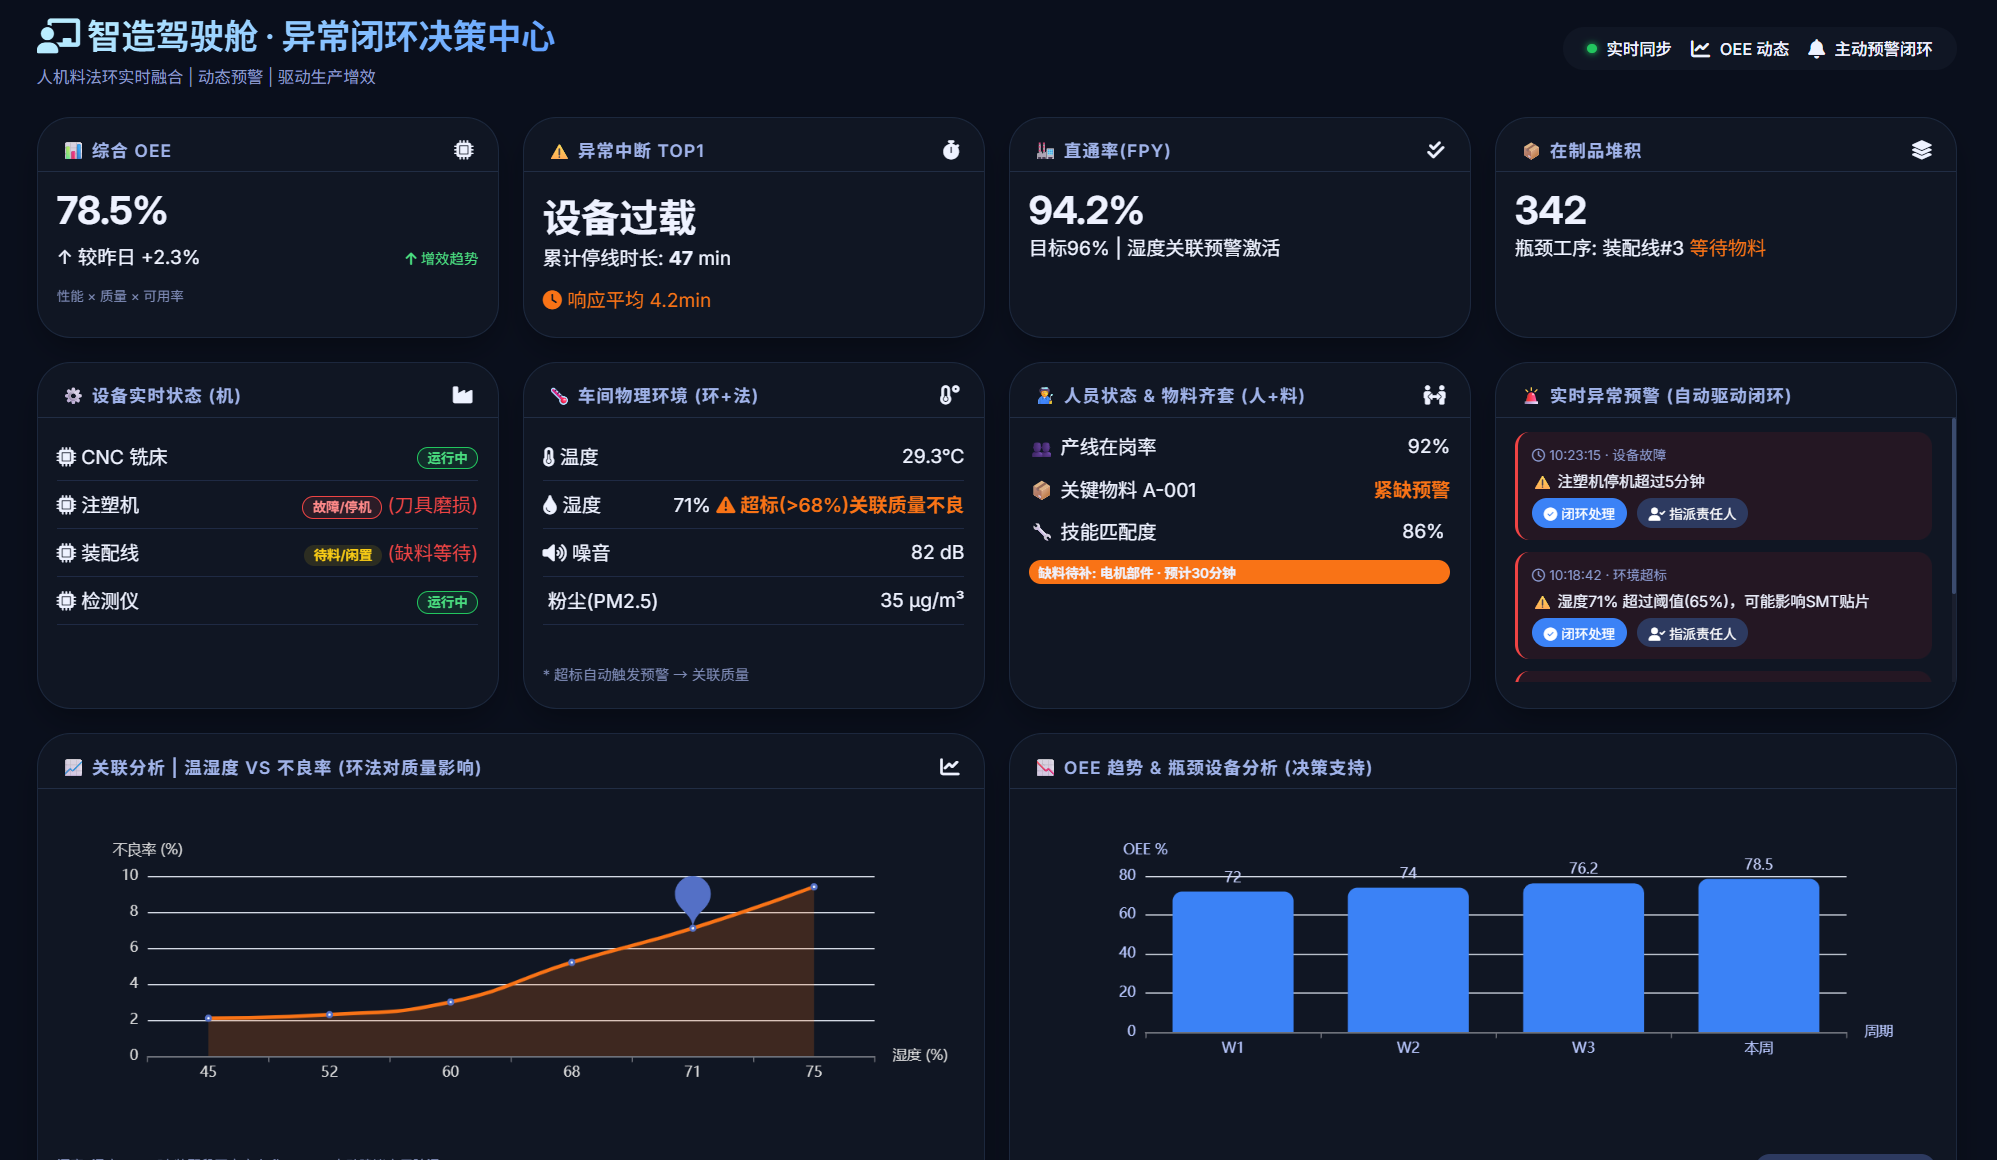Click 闭环处理 for the 湿度71% alert

(x=1579, y=634)
